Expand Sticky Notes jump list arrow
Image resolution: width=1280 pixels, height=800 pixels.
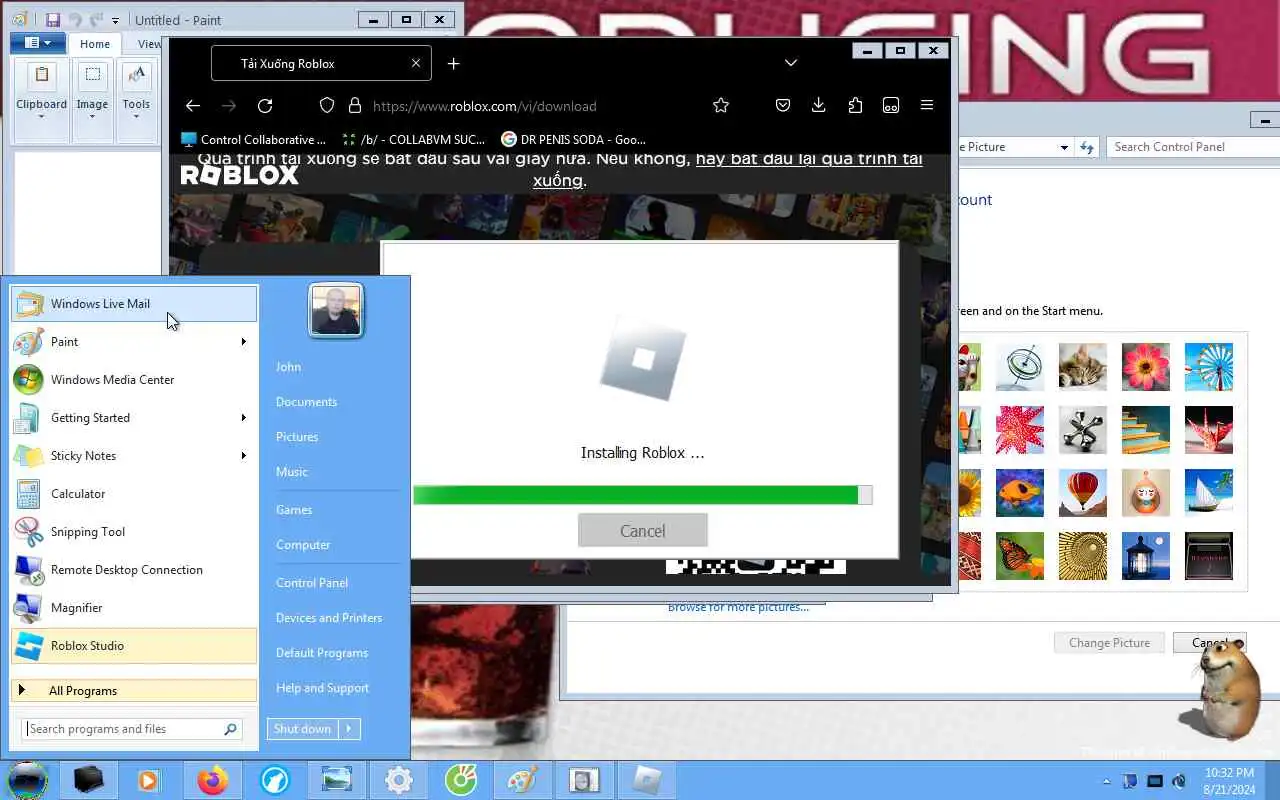point(243,456)
